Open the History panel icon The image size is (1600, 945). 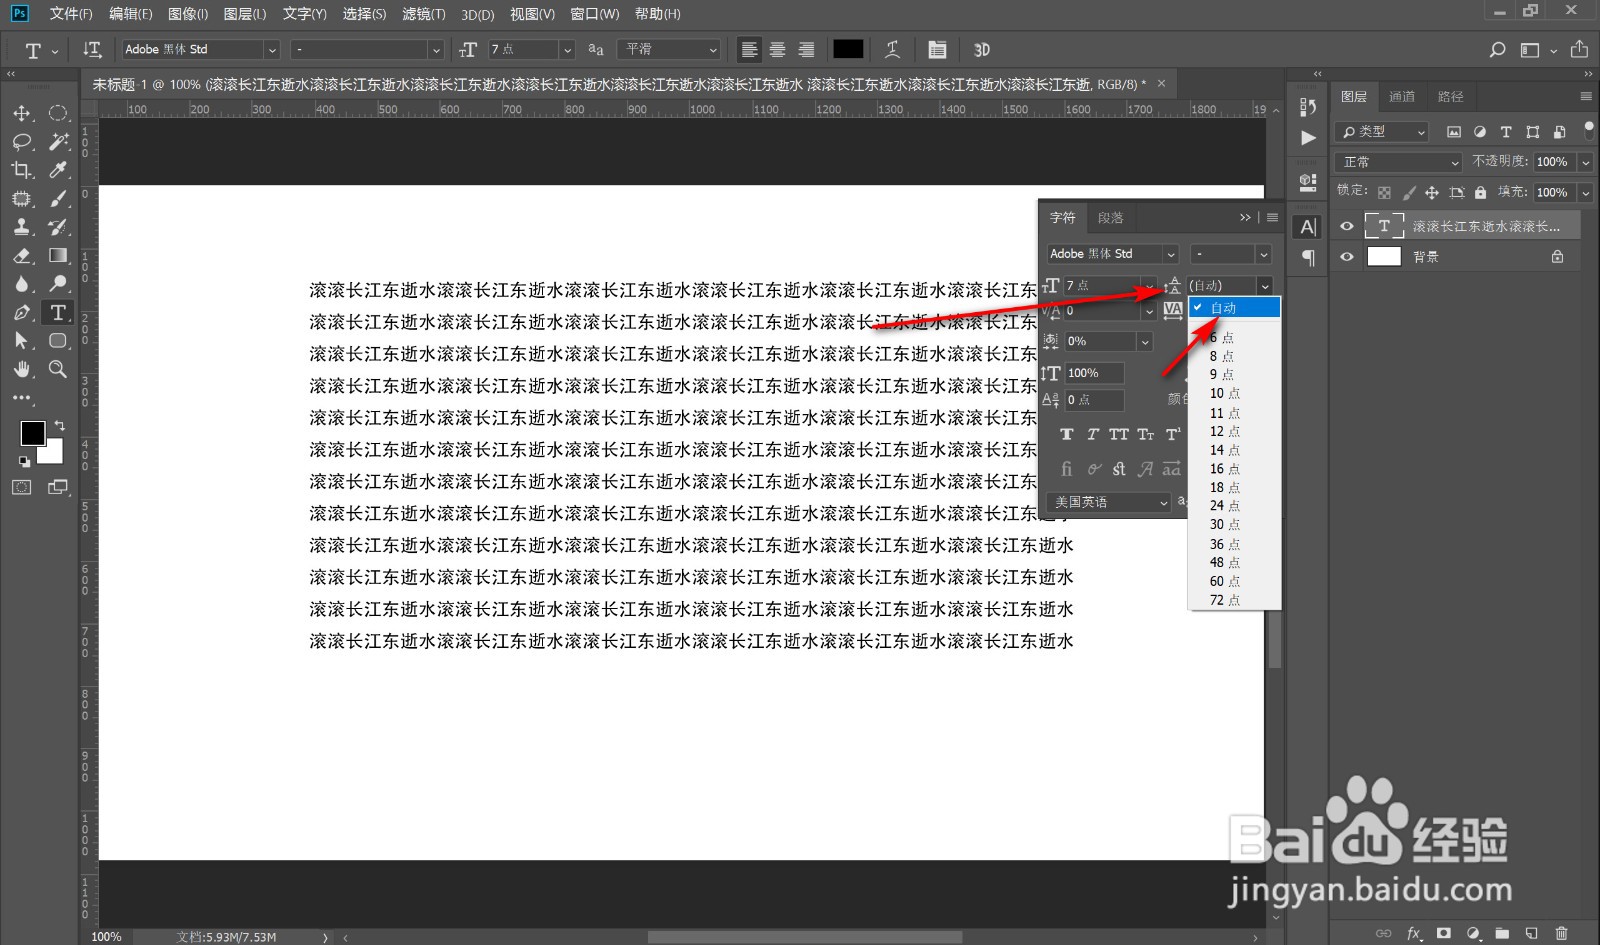(x=1308, y=106)
